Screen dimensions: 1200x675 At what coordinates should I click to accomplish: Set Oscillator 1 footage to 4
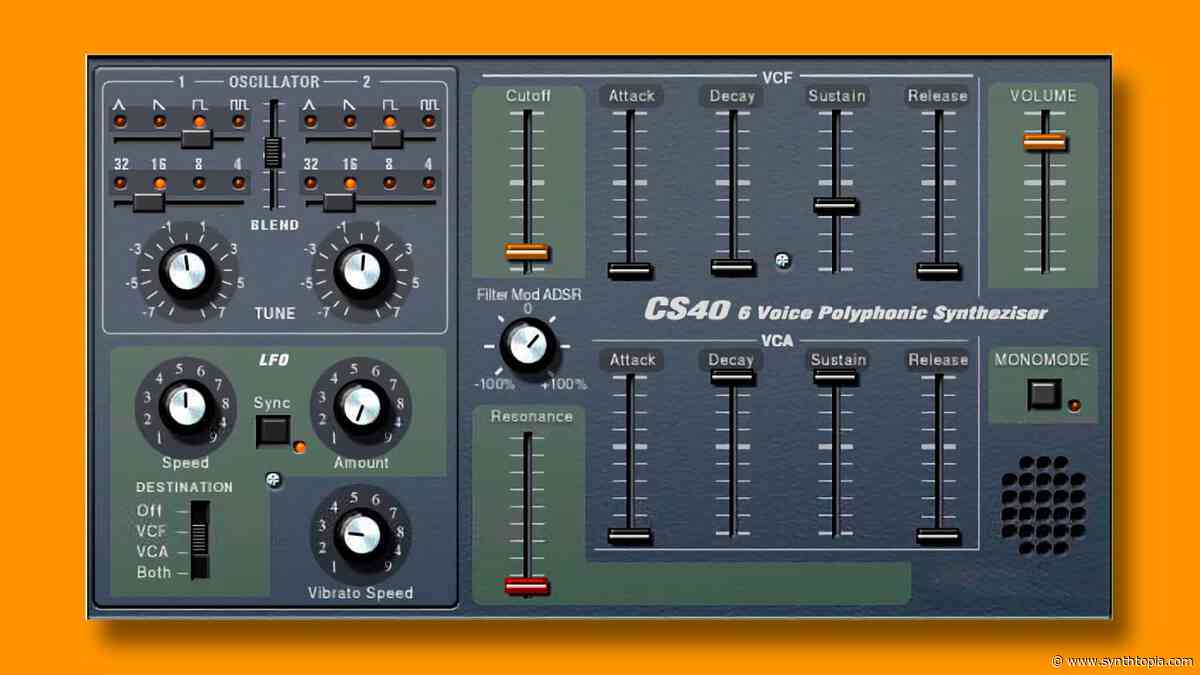238,183
